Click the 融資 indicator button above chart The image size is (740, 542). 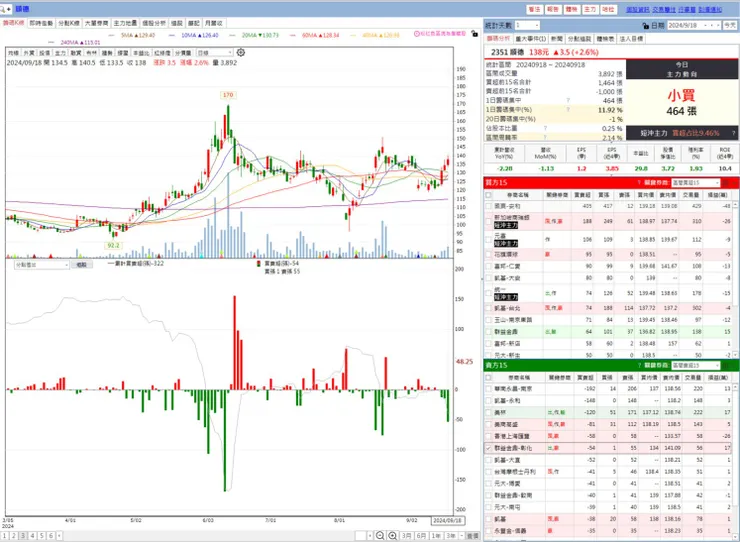(76, 52)
